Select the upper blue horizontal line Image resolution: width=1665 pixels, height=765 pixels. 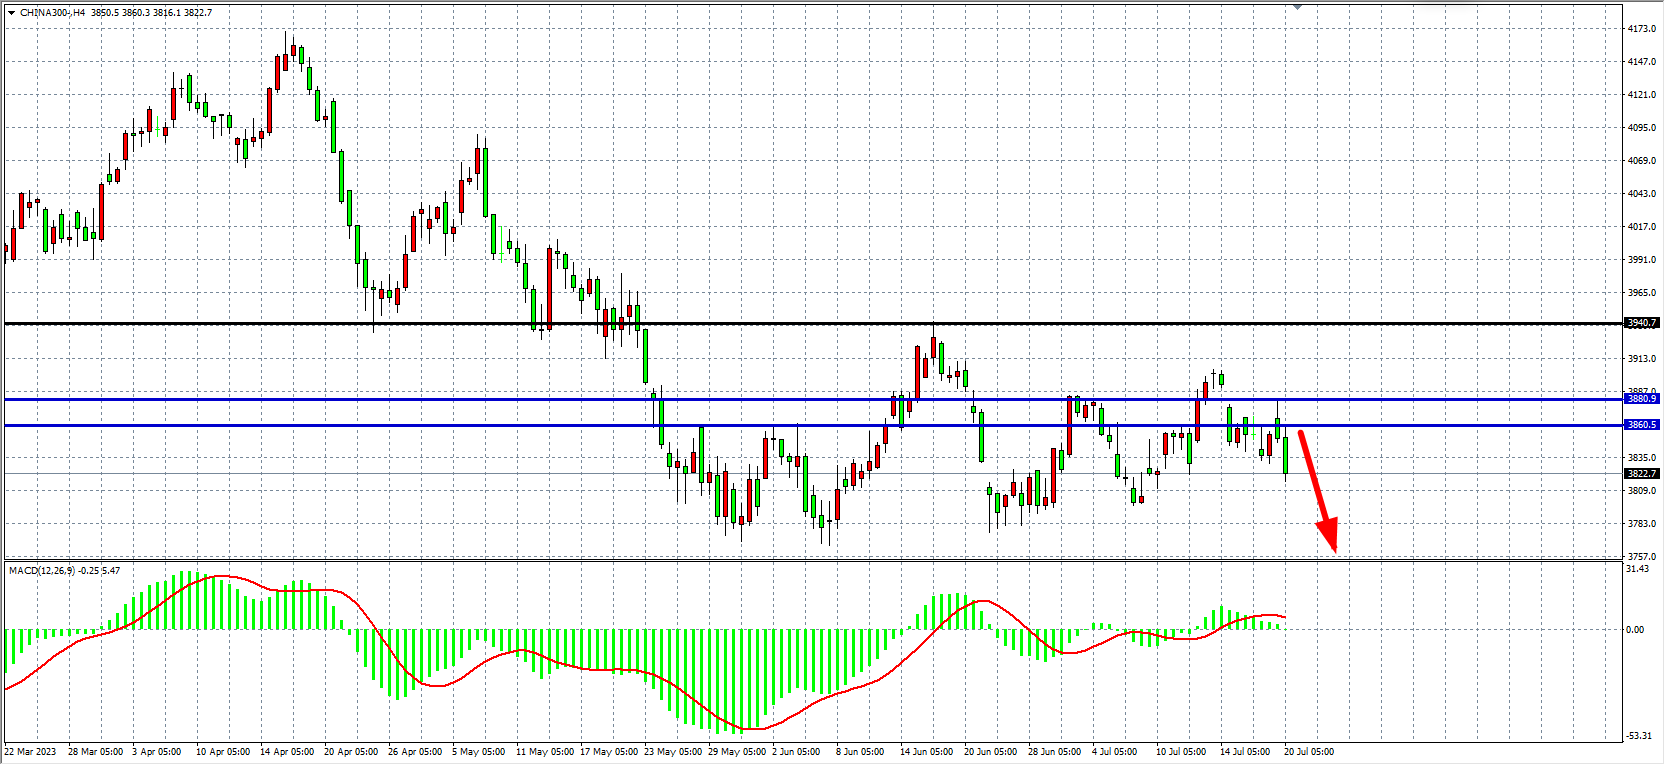click(400, 399)
